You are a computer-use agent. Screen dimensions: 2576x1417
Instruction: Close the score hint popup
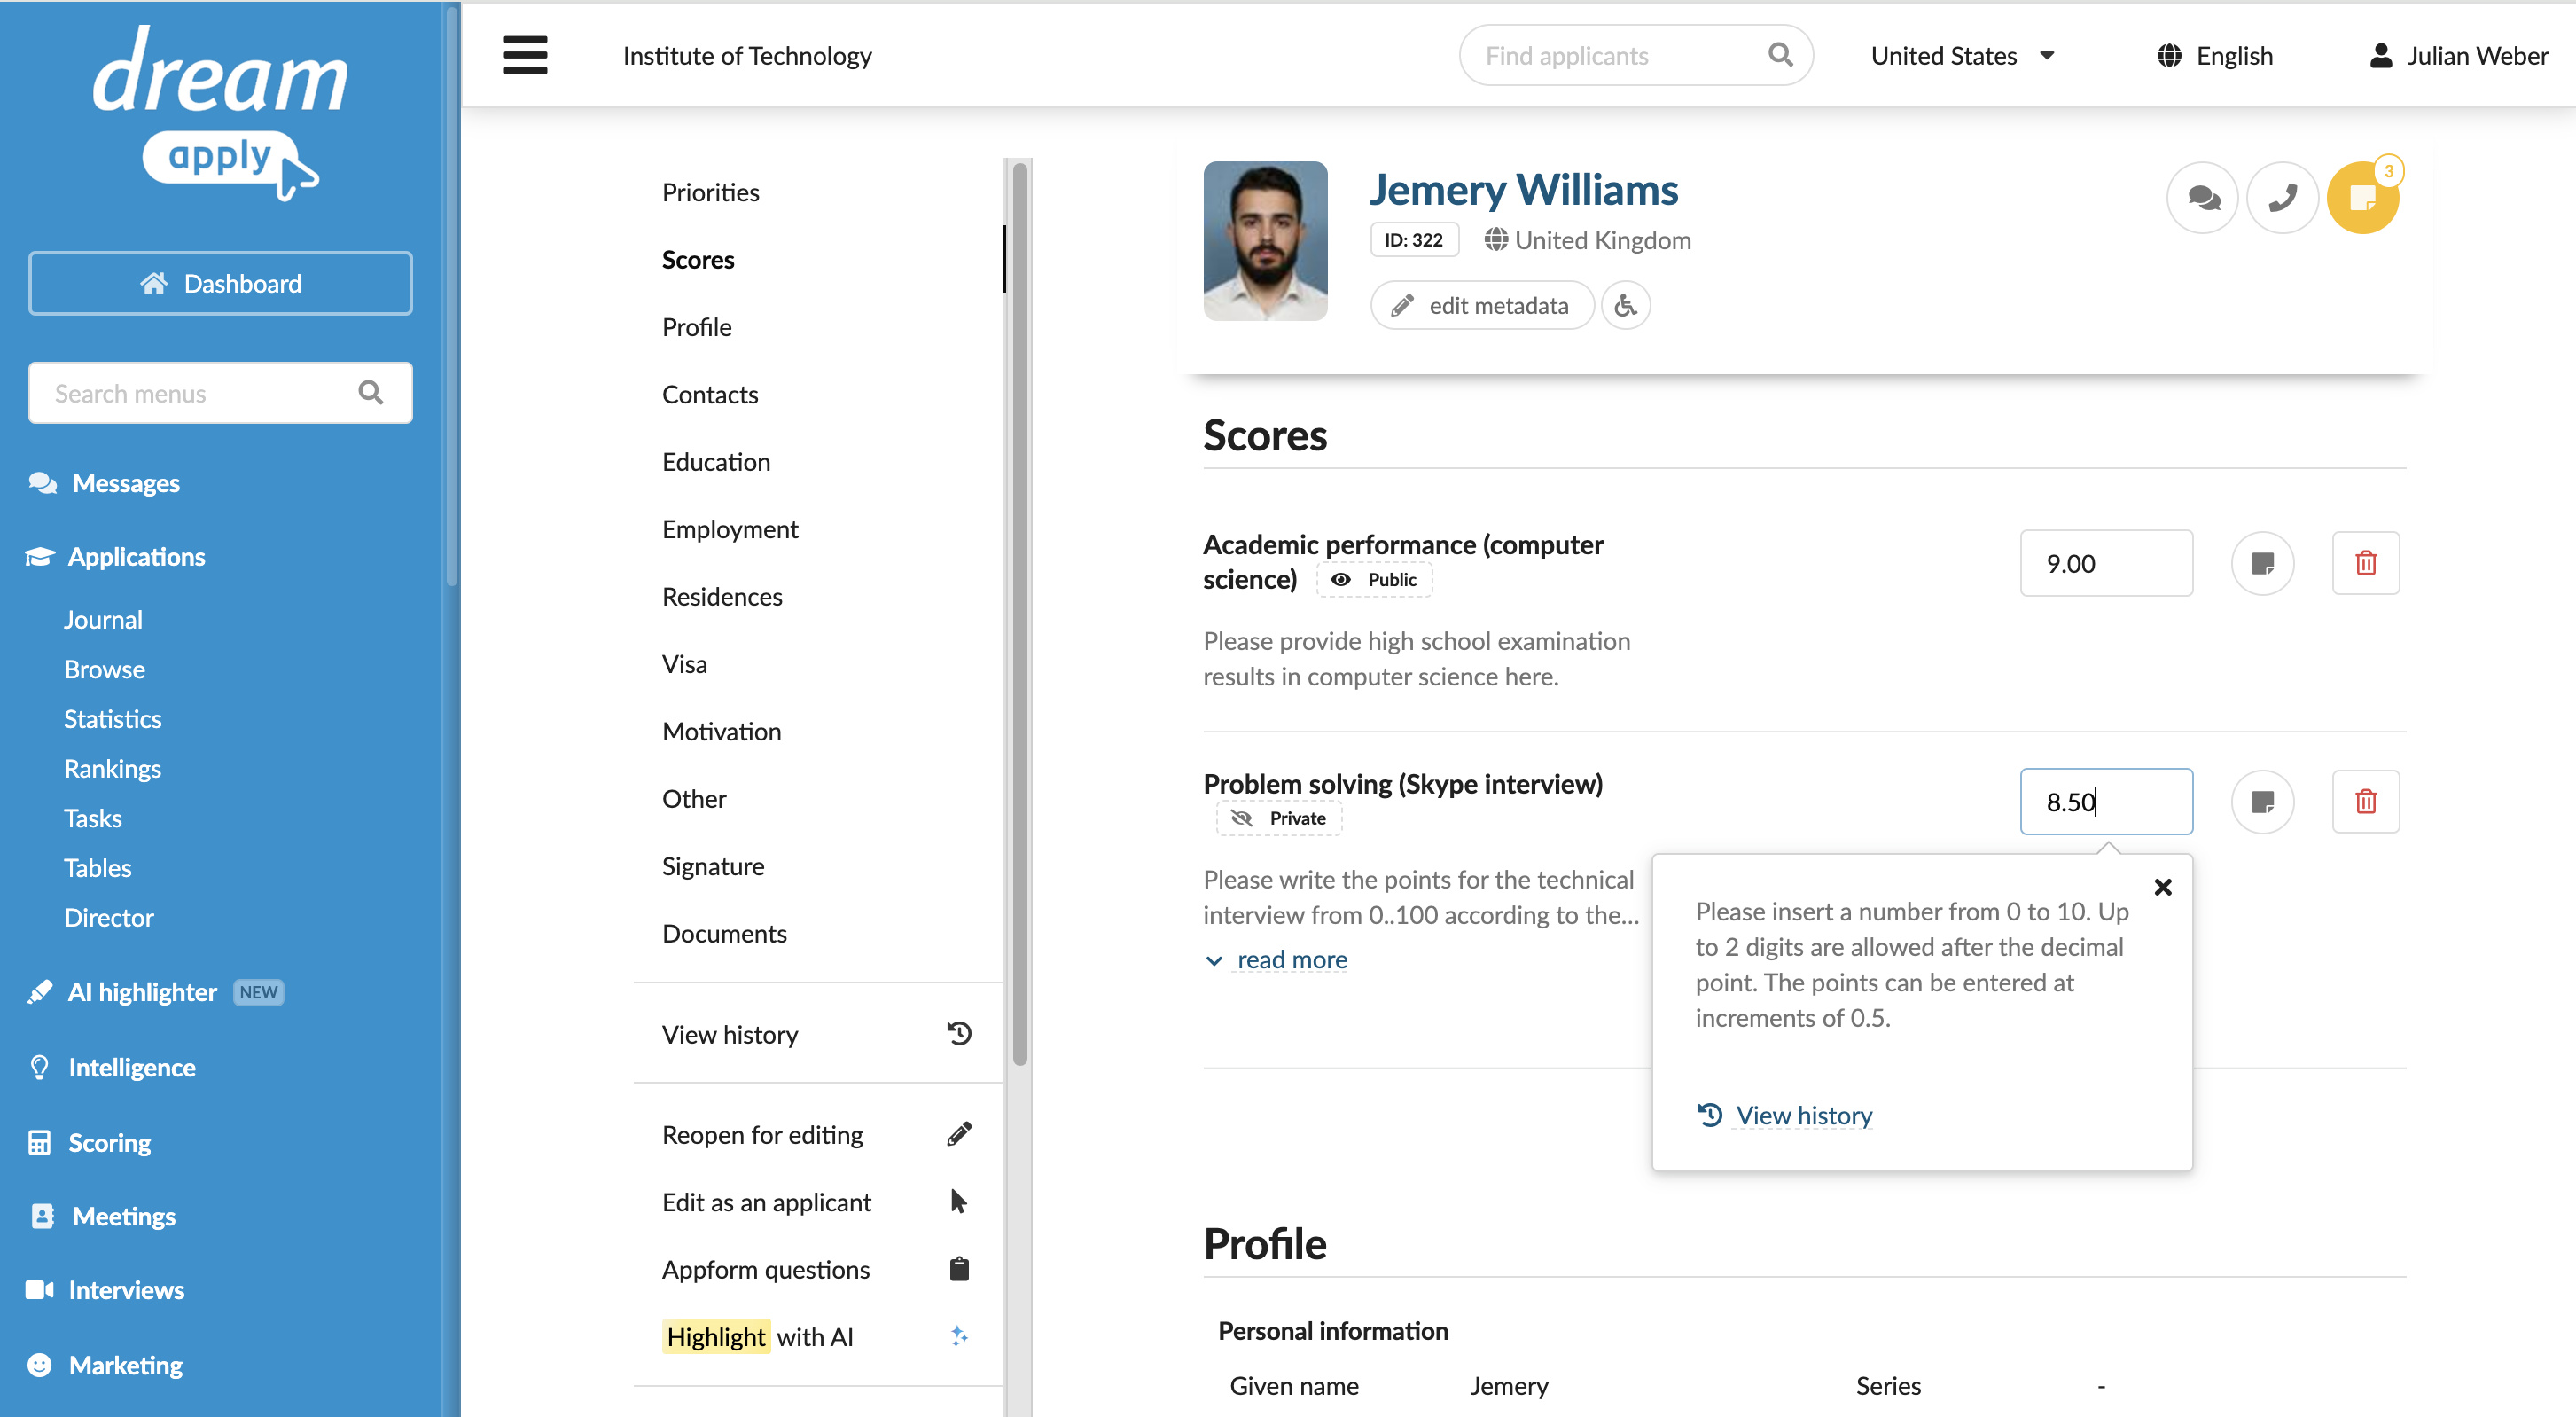click(x=2163, y=887)
